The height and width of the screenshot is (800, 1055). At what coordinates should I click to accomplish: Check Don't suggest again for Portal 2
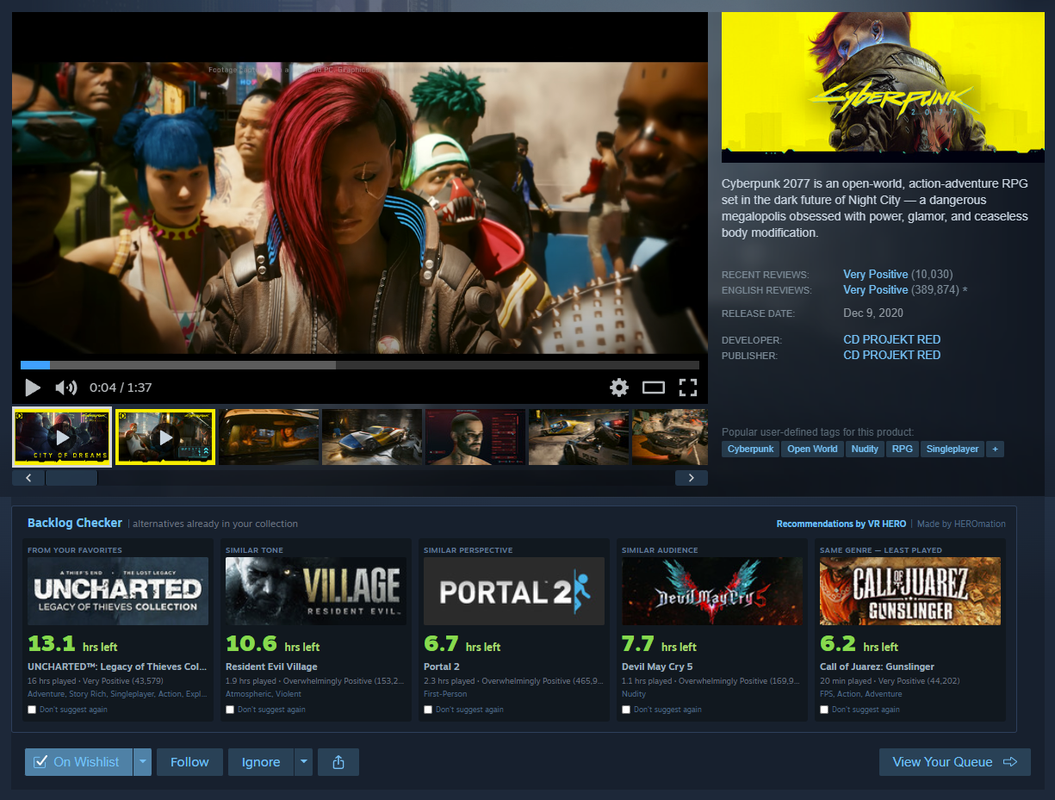[428, 709]
